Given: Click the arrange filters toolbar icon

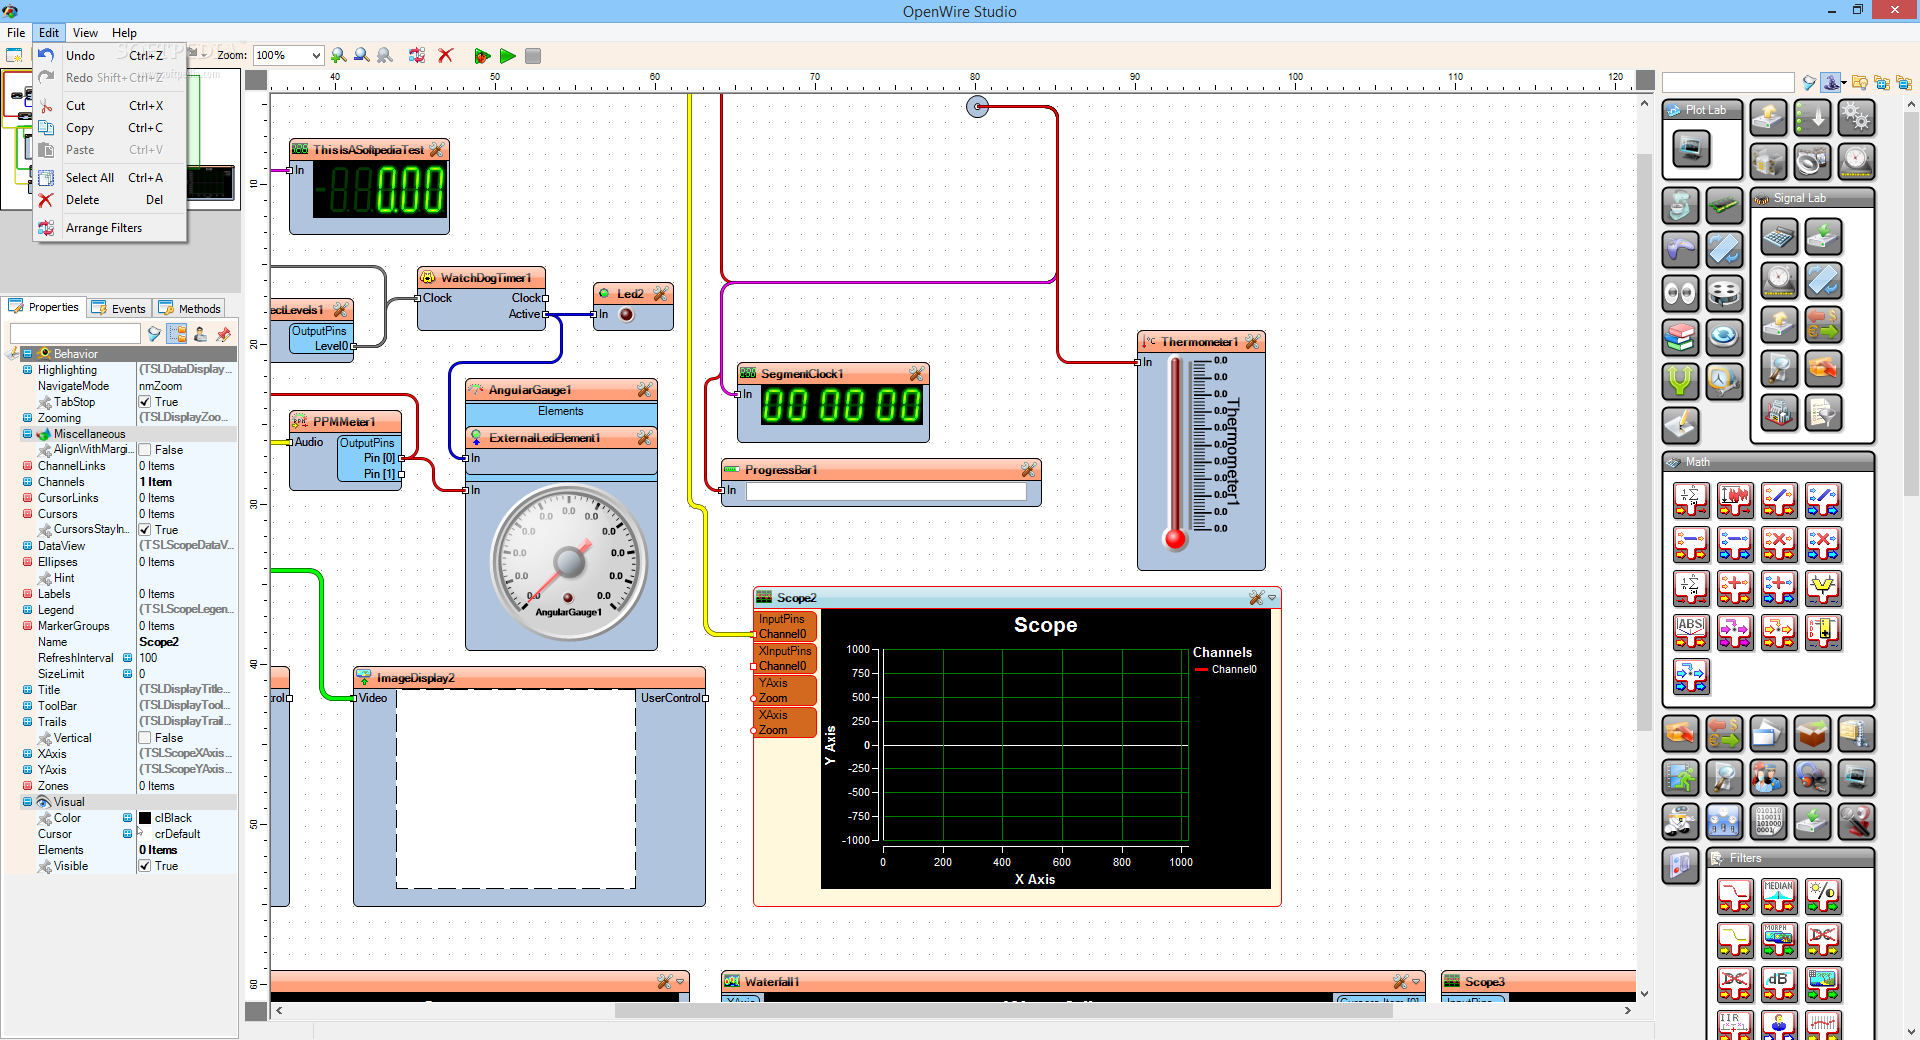Looking at the screenshot, I should click(x=417, y=56).
